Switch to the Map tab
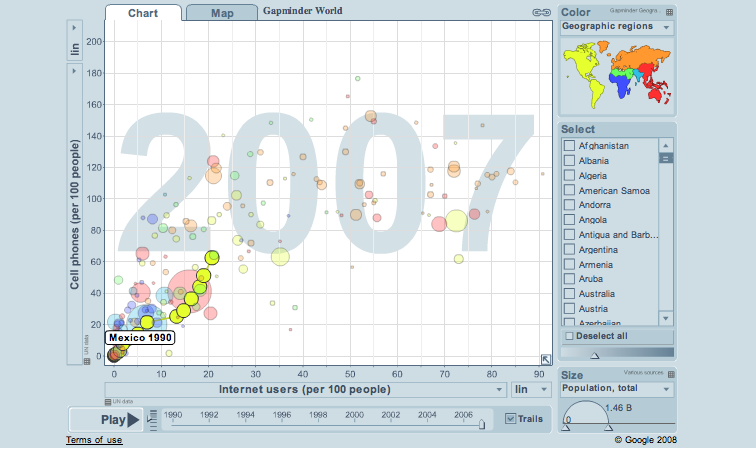 tap(222, 13)
